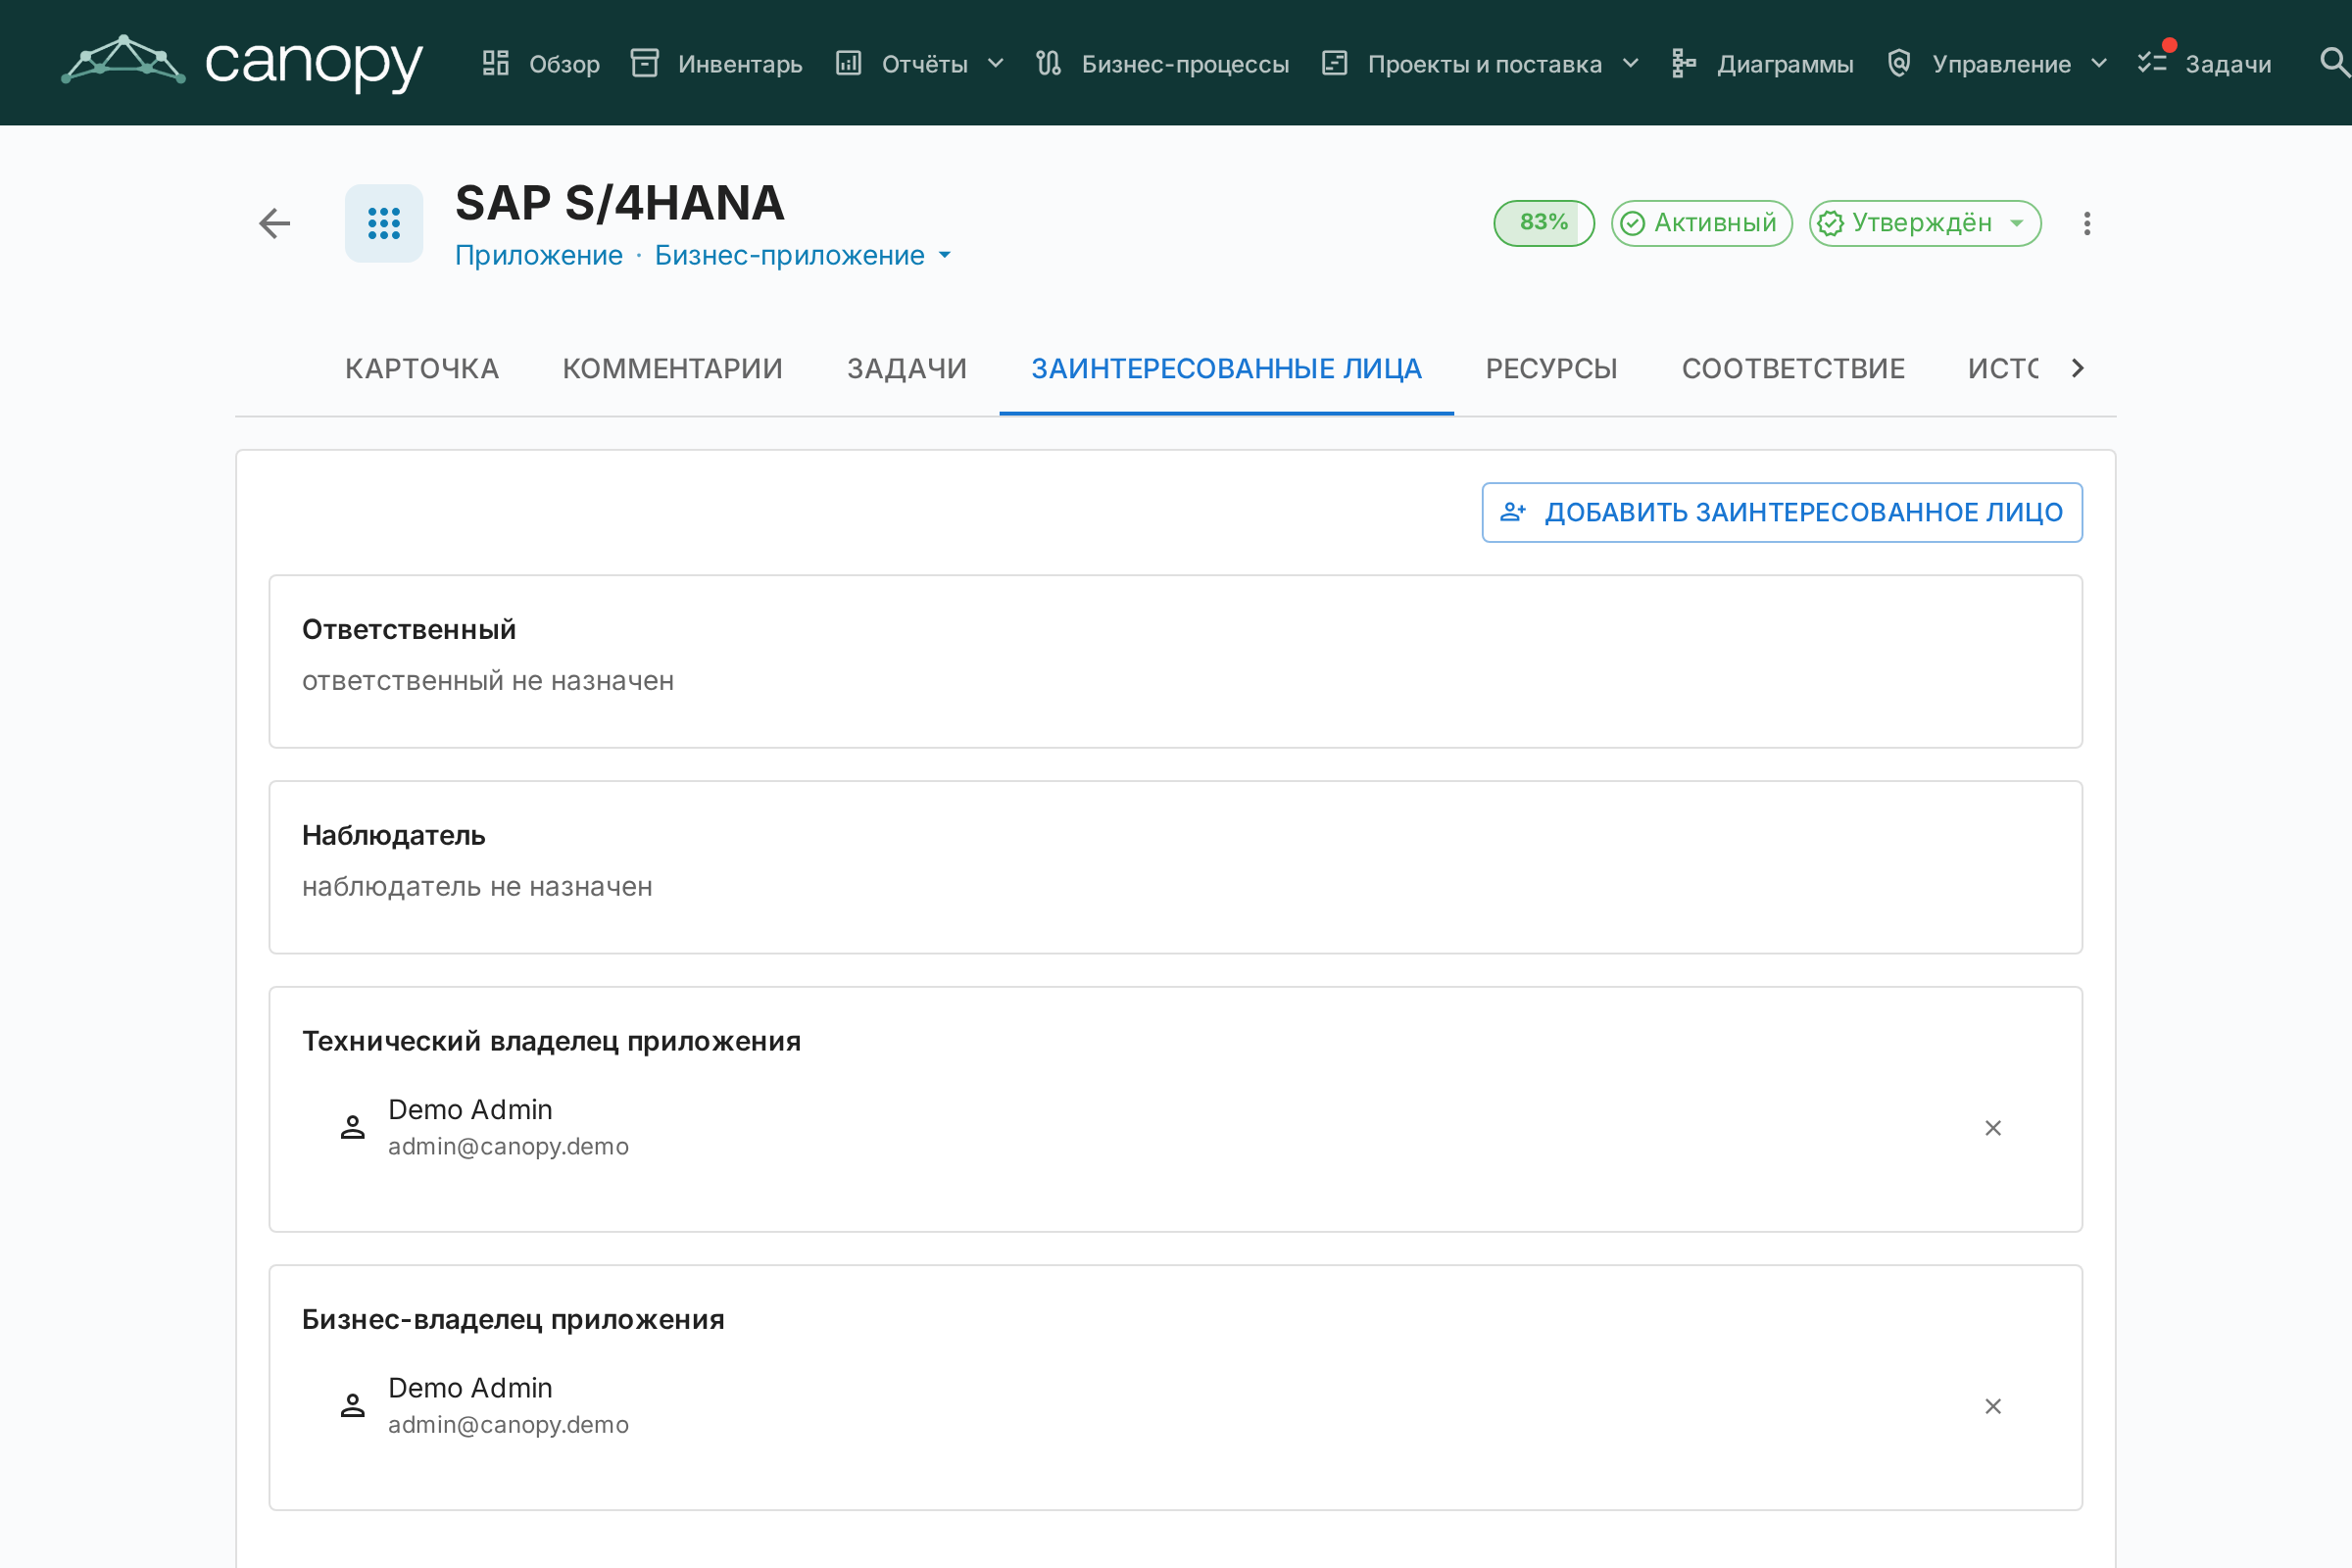2352x1568 pixels.
Task: Click Demo Admin name under Технический владелец
Action: (470, 1109)
